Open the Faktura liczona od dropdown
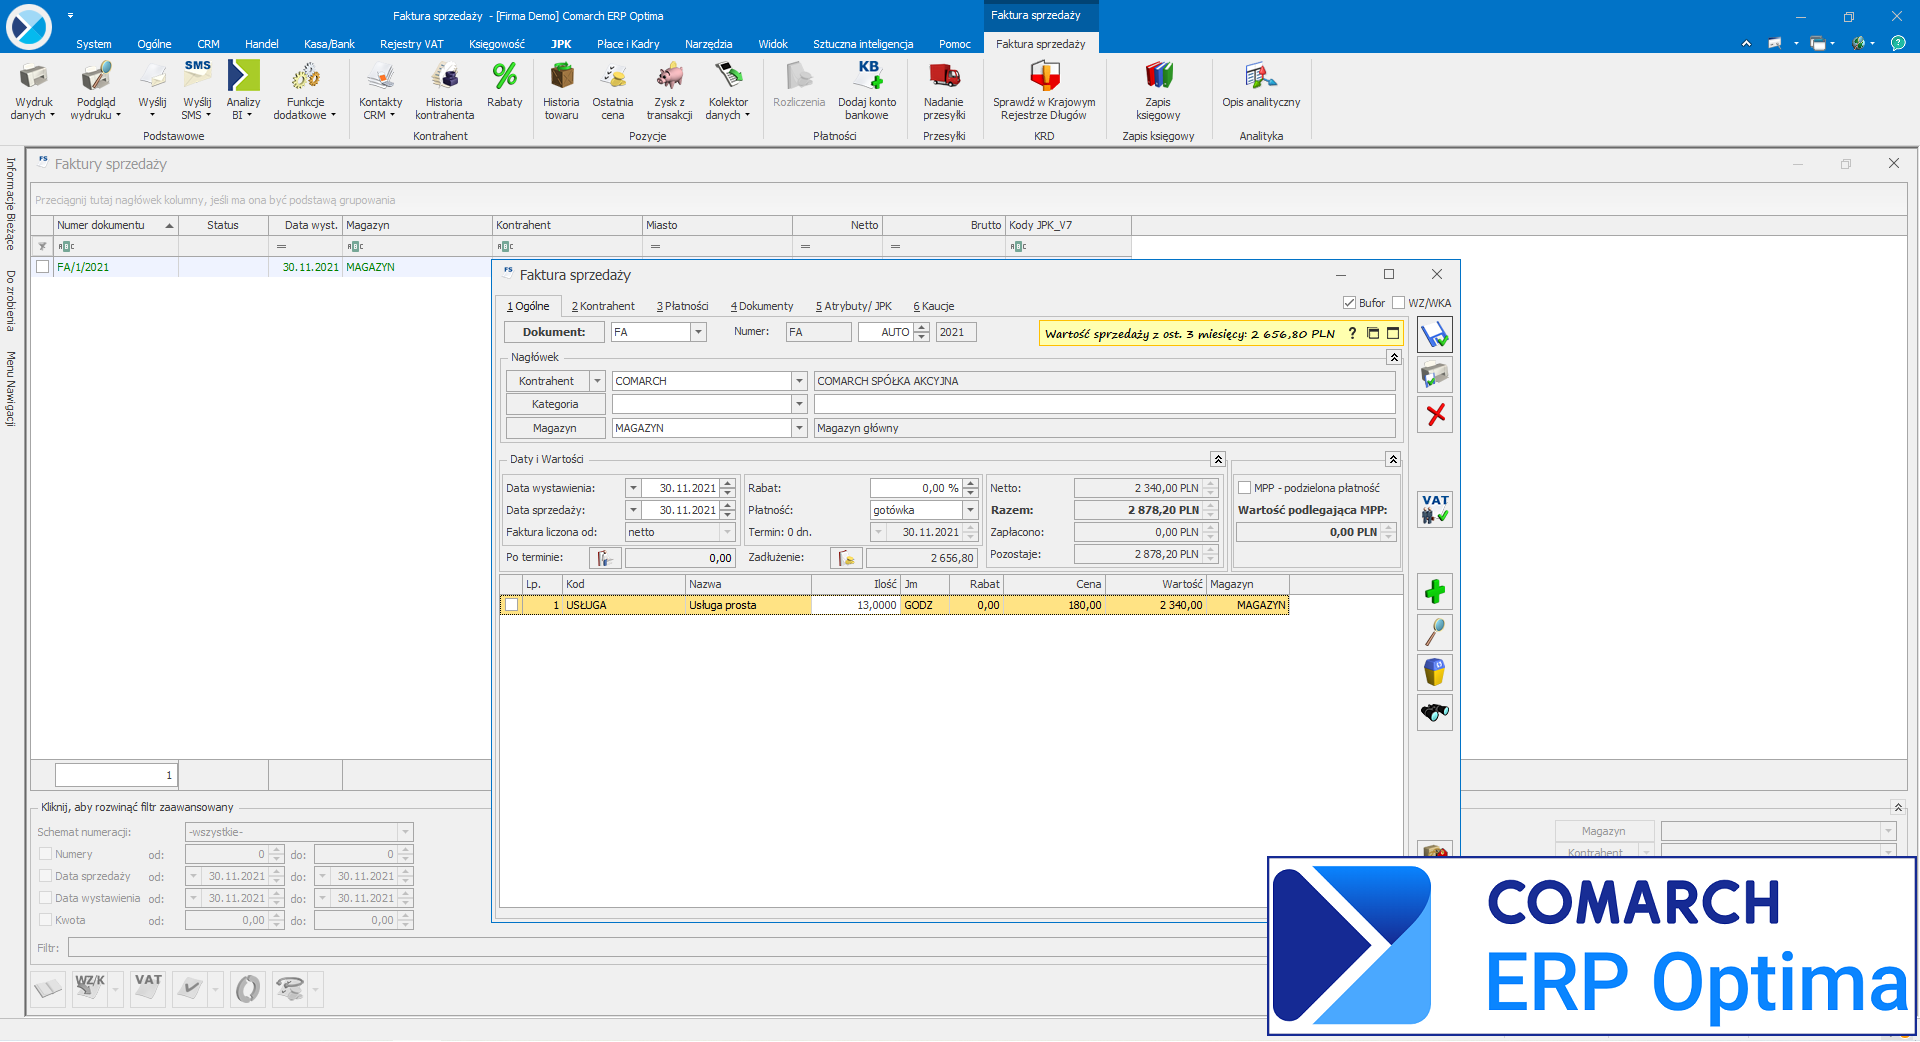Image resolution: width=1920 pixels, height=1042 pixels. 727,532
